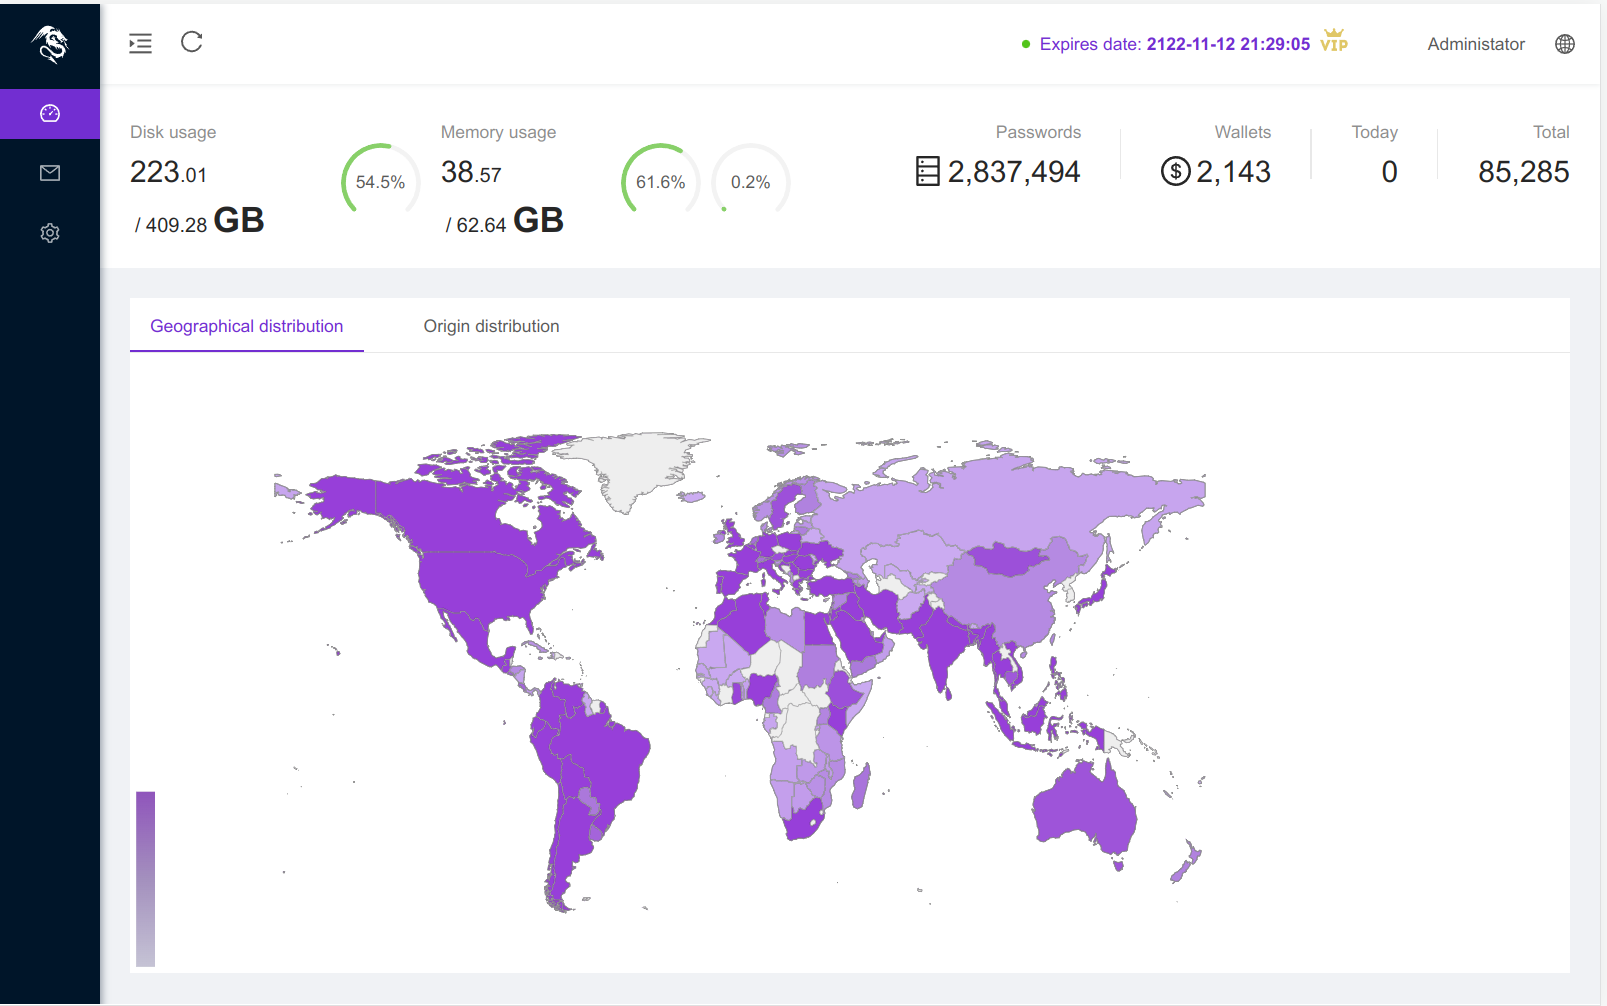1607x1006 pixels.
Task: Collapse the sidebar with the menu-fold icon
Action: 141,43
